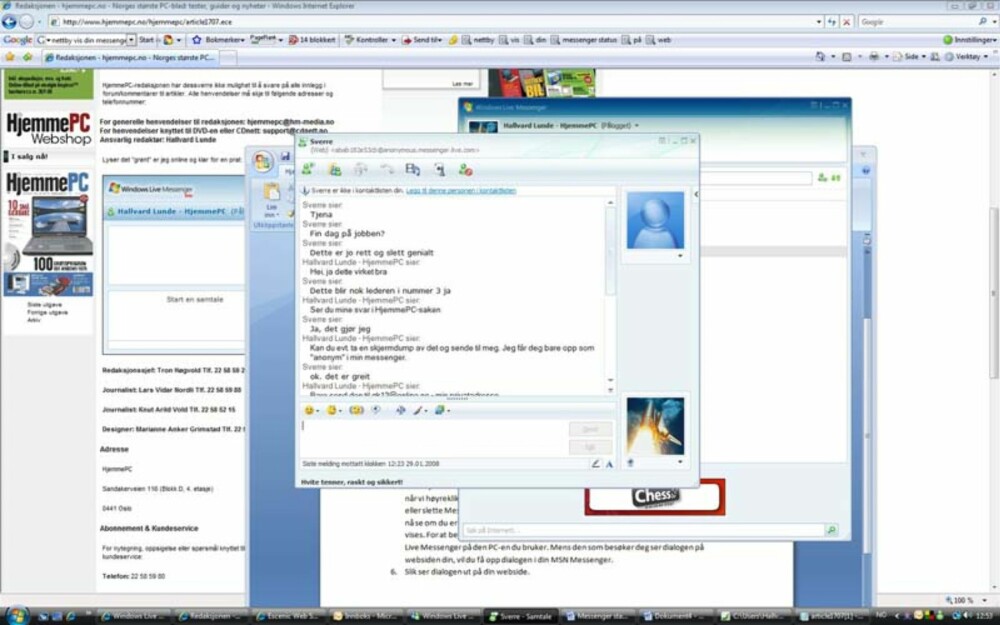Click 14 blokkert popup blocker button

tap(312, 40)
